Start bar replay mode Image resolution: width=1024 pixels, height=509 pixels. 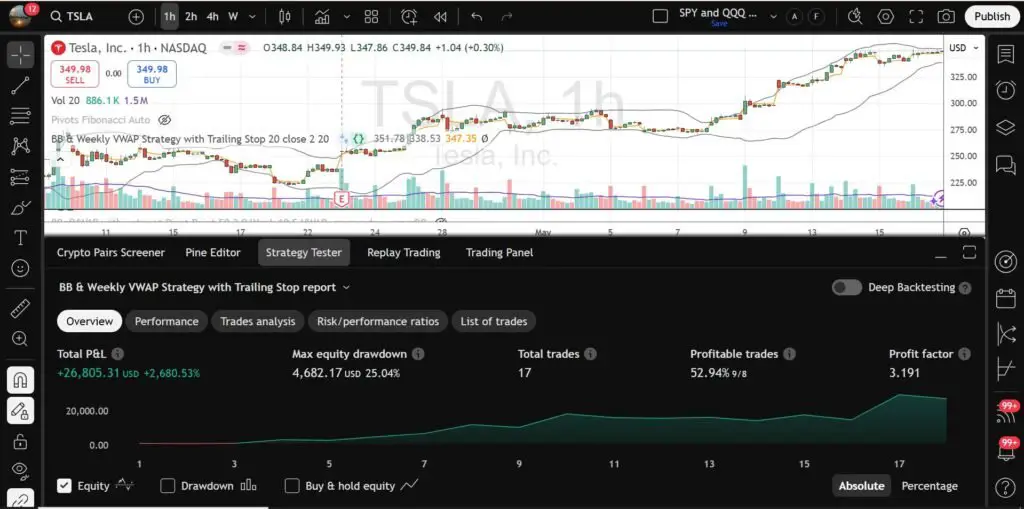coord(440,17)
